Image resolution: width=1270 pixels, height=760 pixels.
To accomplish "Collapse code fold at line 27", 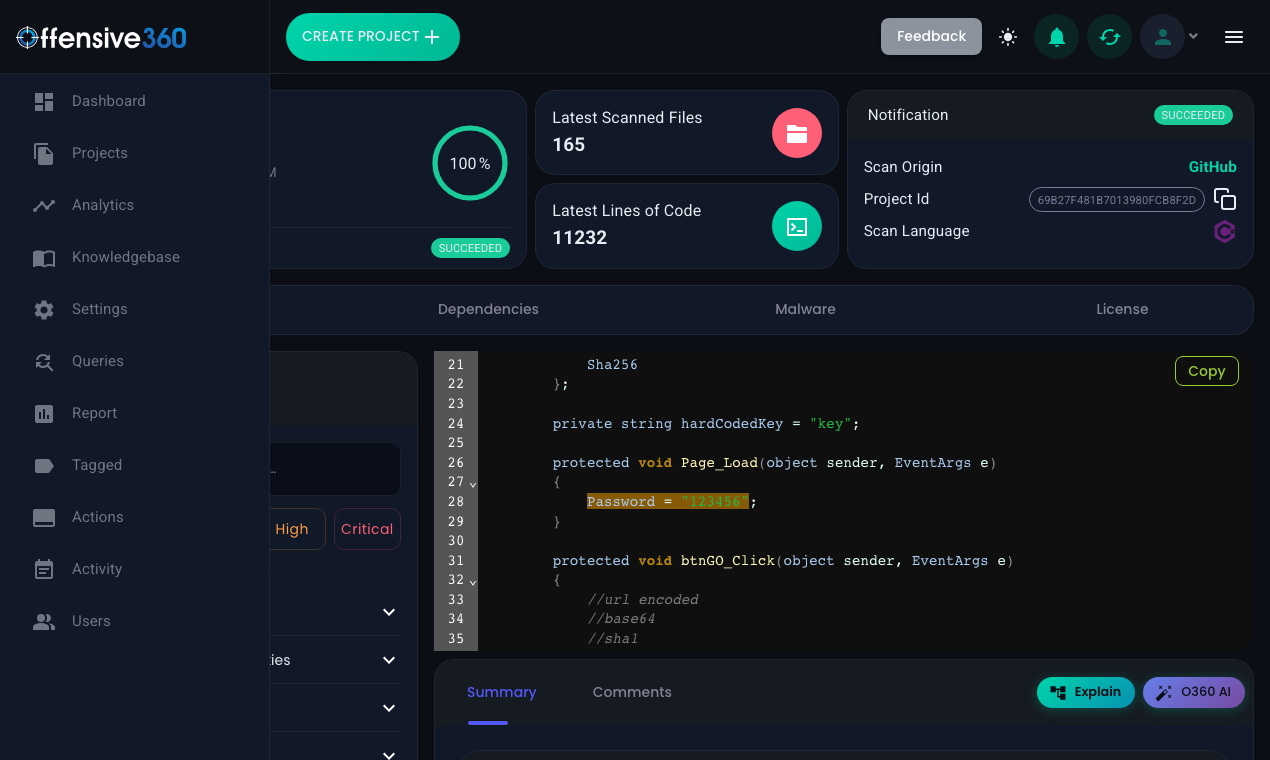I will pyautogui.click(x=473, y=485).
